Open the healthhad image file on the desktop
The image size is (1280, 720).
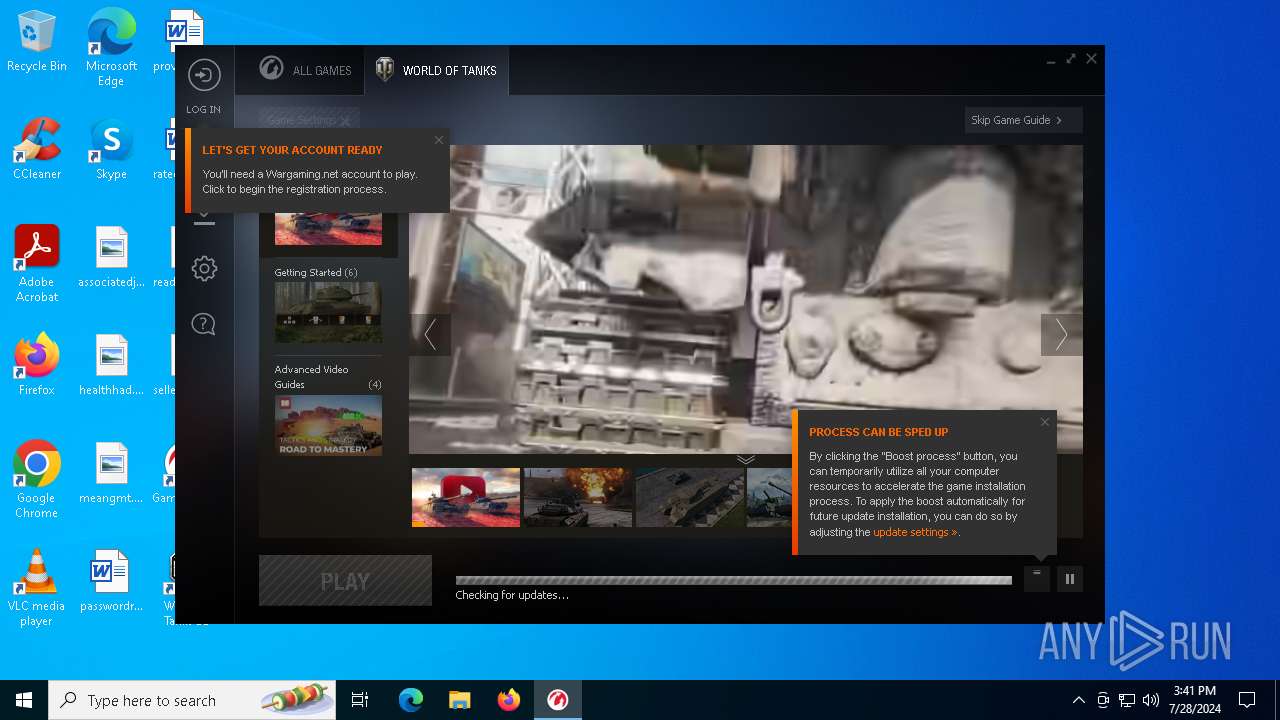point(111,365)
